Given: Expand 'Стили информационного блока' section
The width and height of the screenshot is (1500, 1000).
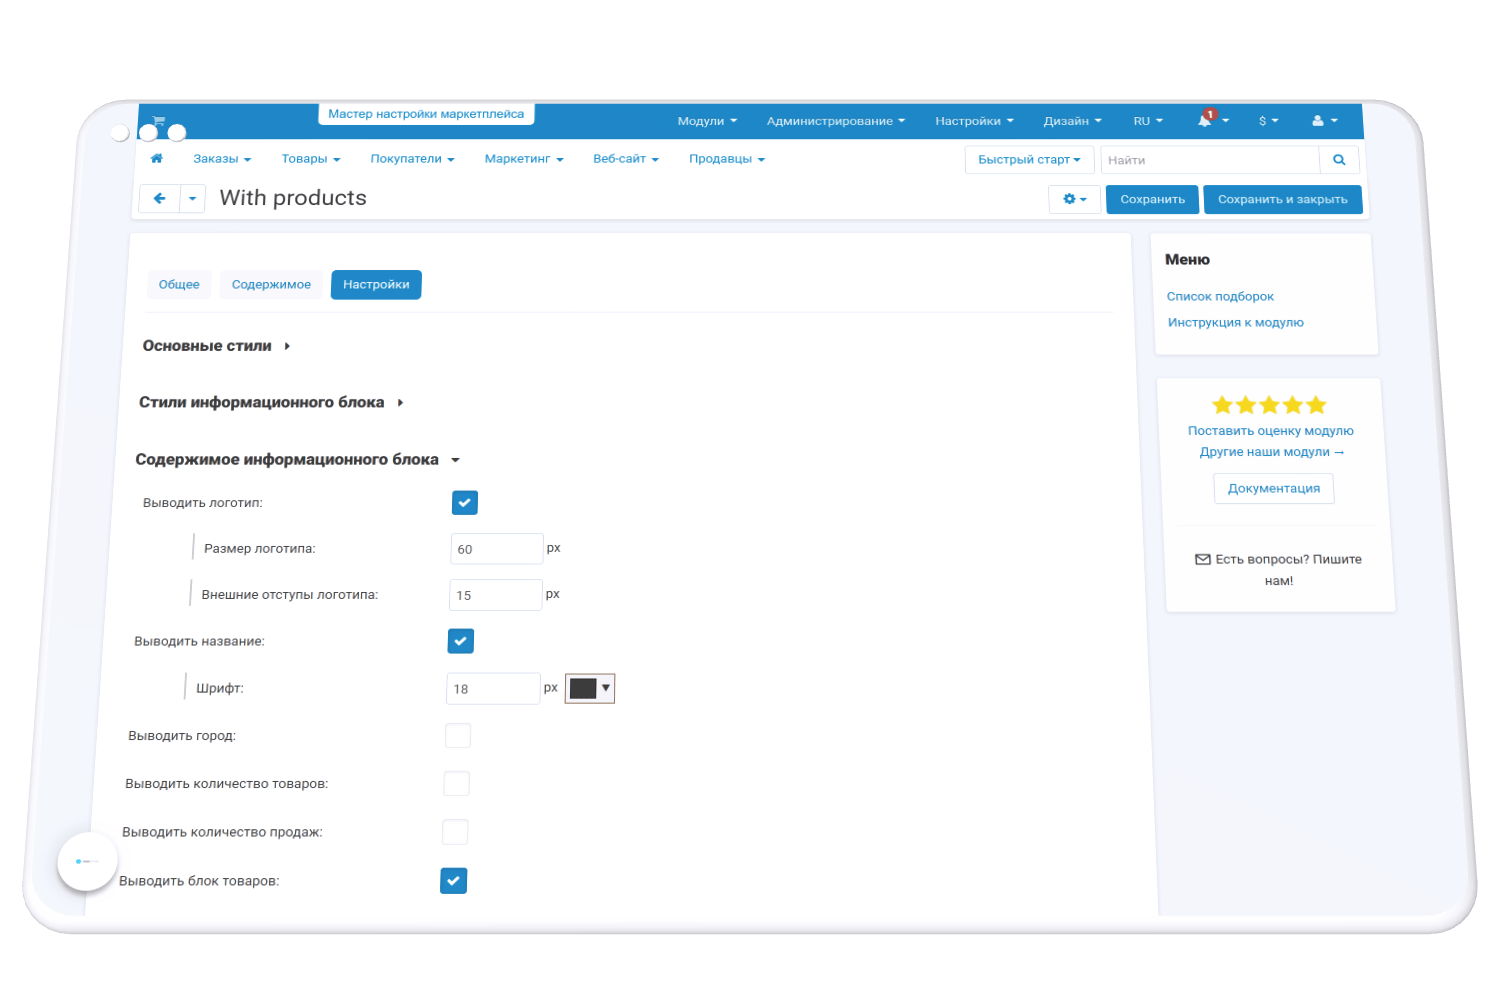Looking at the screenshot, I should coord(271,402).
